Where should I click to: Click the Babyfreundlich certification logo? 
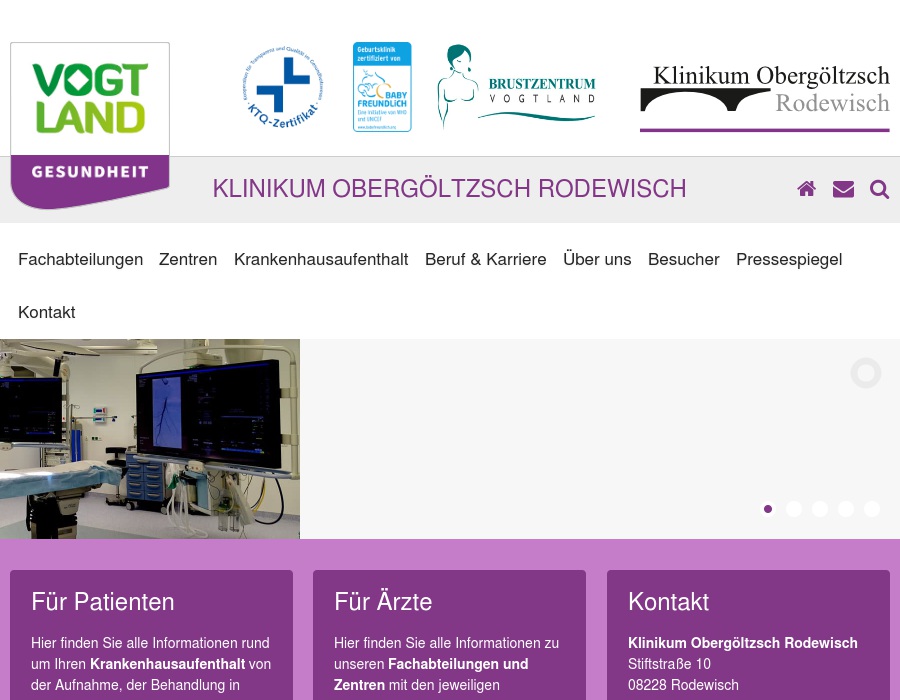coord(381,87)
